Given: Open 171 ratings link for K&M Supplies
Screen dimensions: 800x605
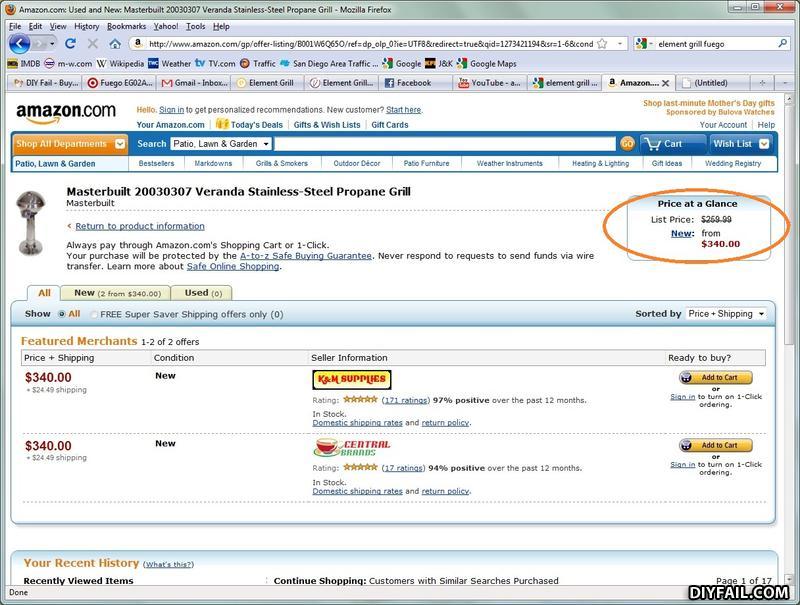Looking at the screenshot, I should point(406,400).
